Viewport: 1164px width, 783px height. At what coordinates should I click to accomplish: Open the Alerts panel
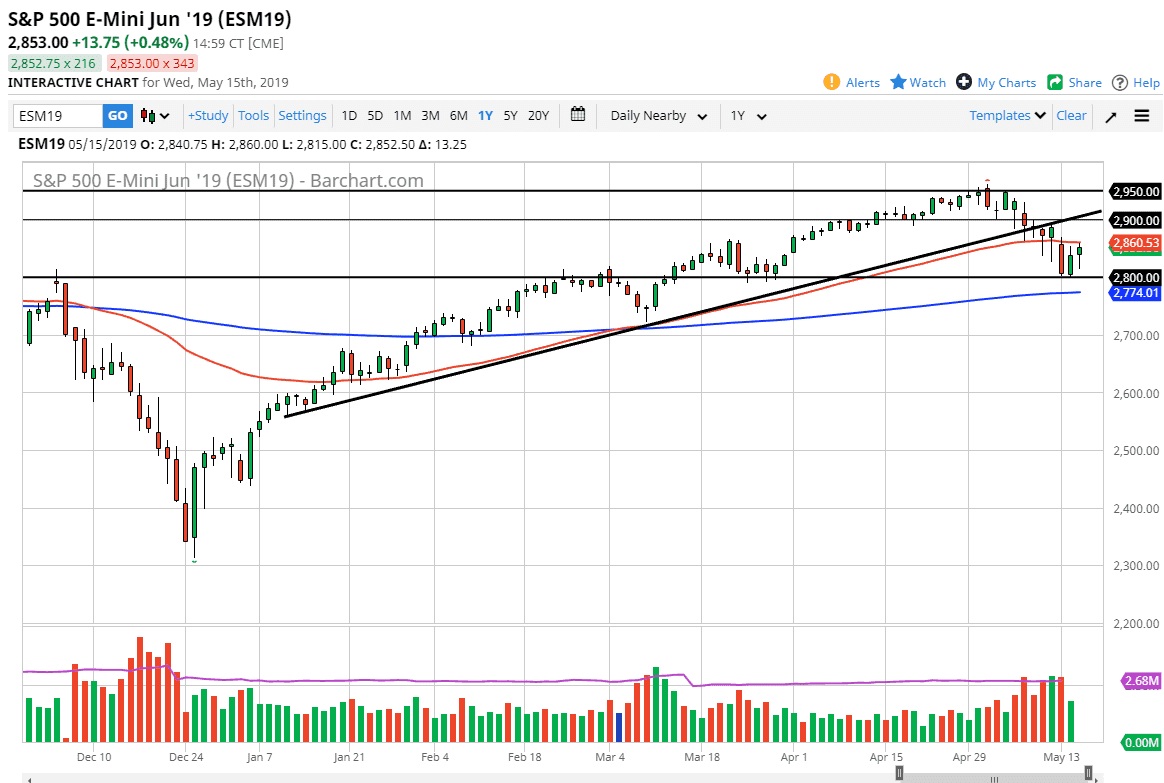point(851,82)
